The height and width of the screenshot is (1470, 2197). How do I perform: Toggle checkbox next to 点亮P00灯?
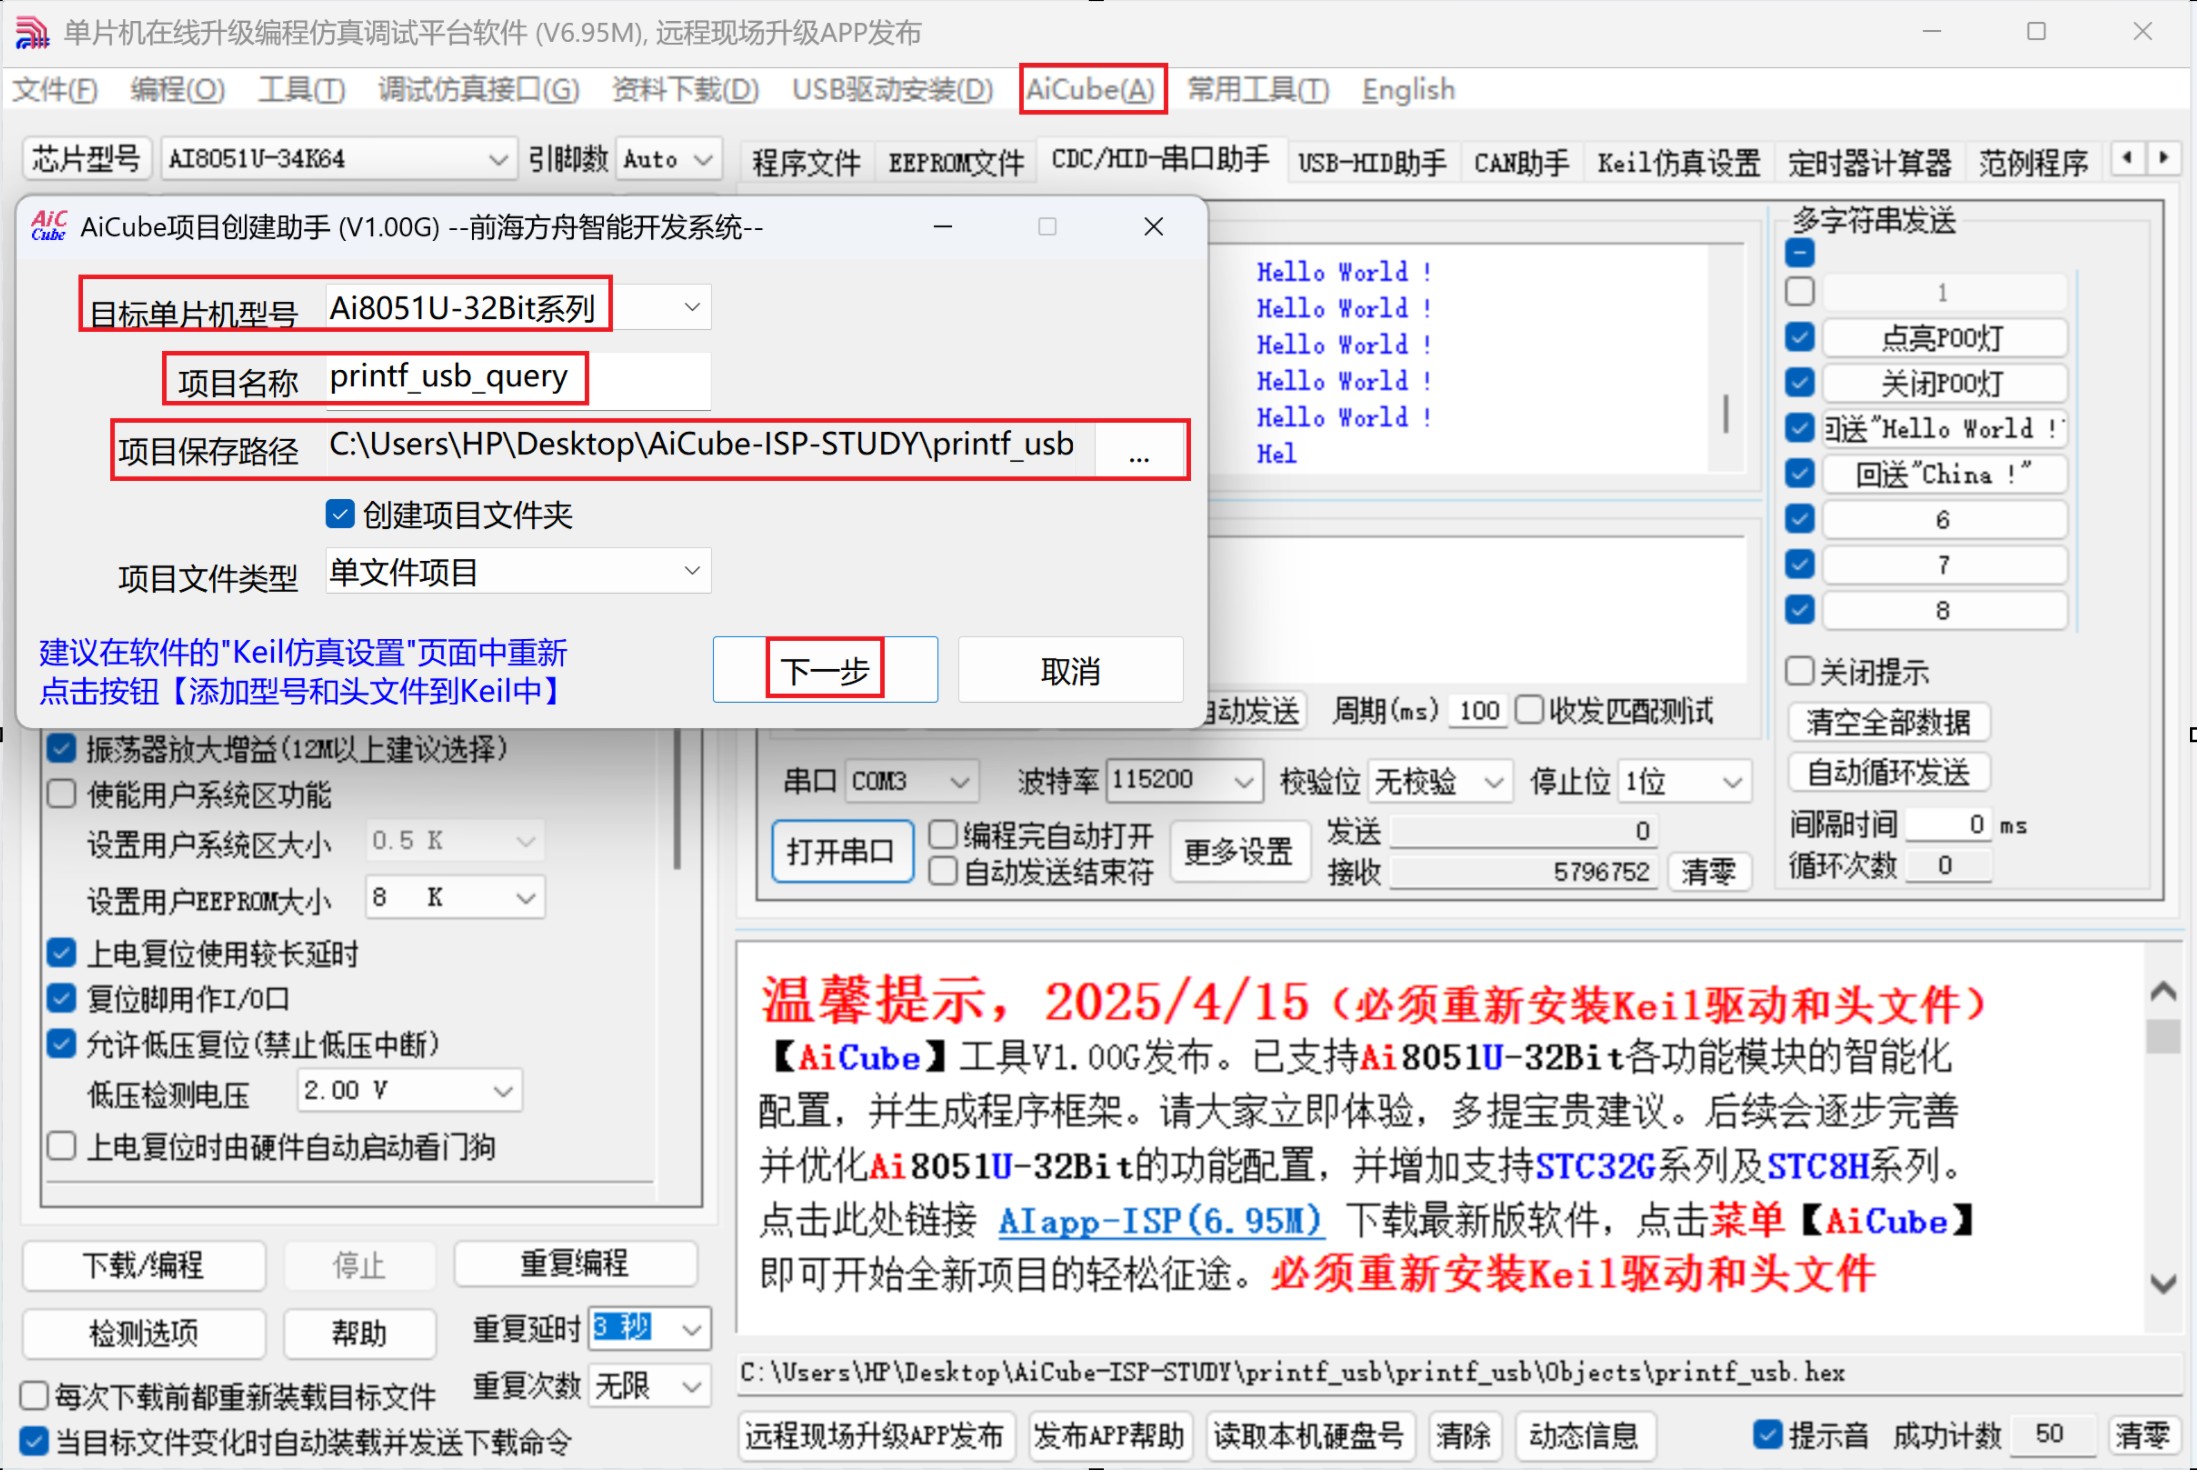(1799, 337)
